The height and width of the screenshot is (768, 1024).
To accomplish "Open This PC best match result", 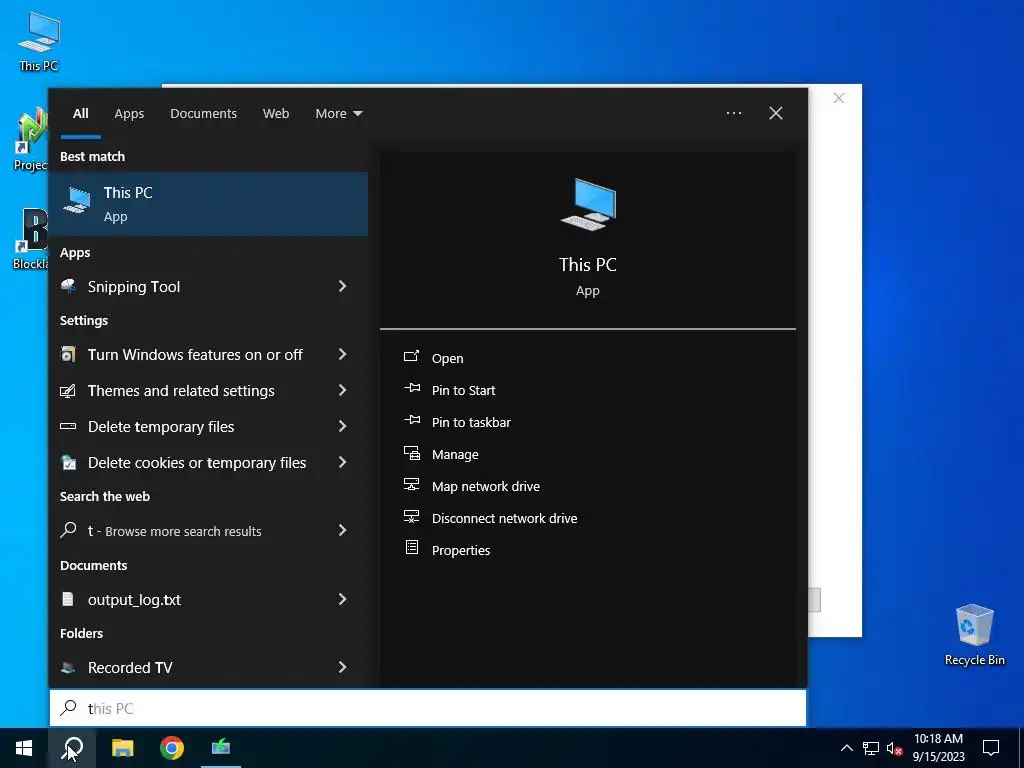I will [x=208, y=204].
